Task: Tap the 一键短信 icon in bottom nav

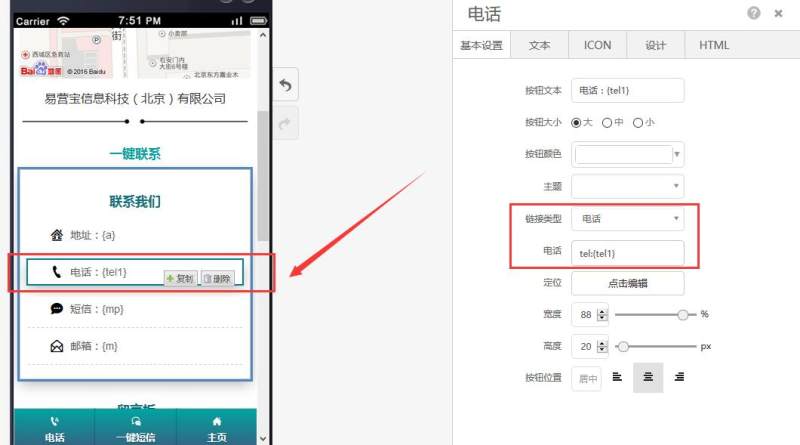Action: click(136, 422)
